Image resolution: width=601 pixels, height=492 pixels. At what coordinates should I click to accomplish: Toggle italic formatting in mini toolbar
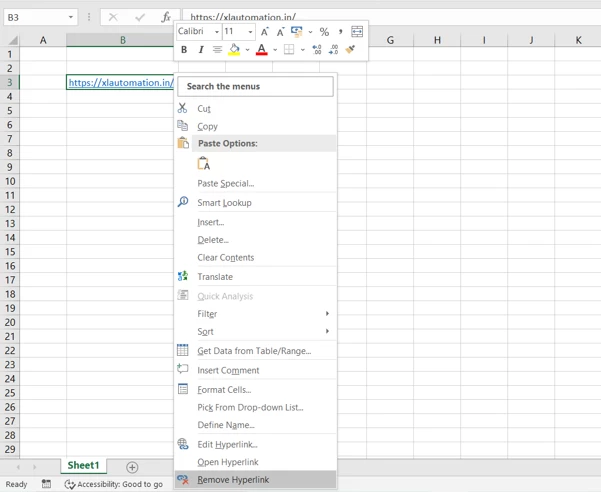[x=201, y=49]
